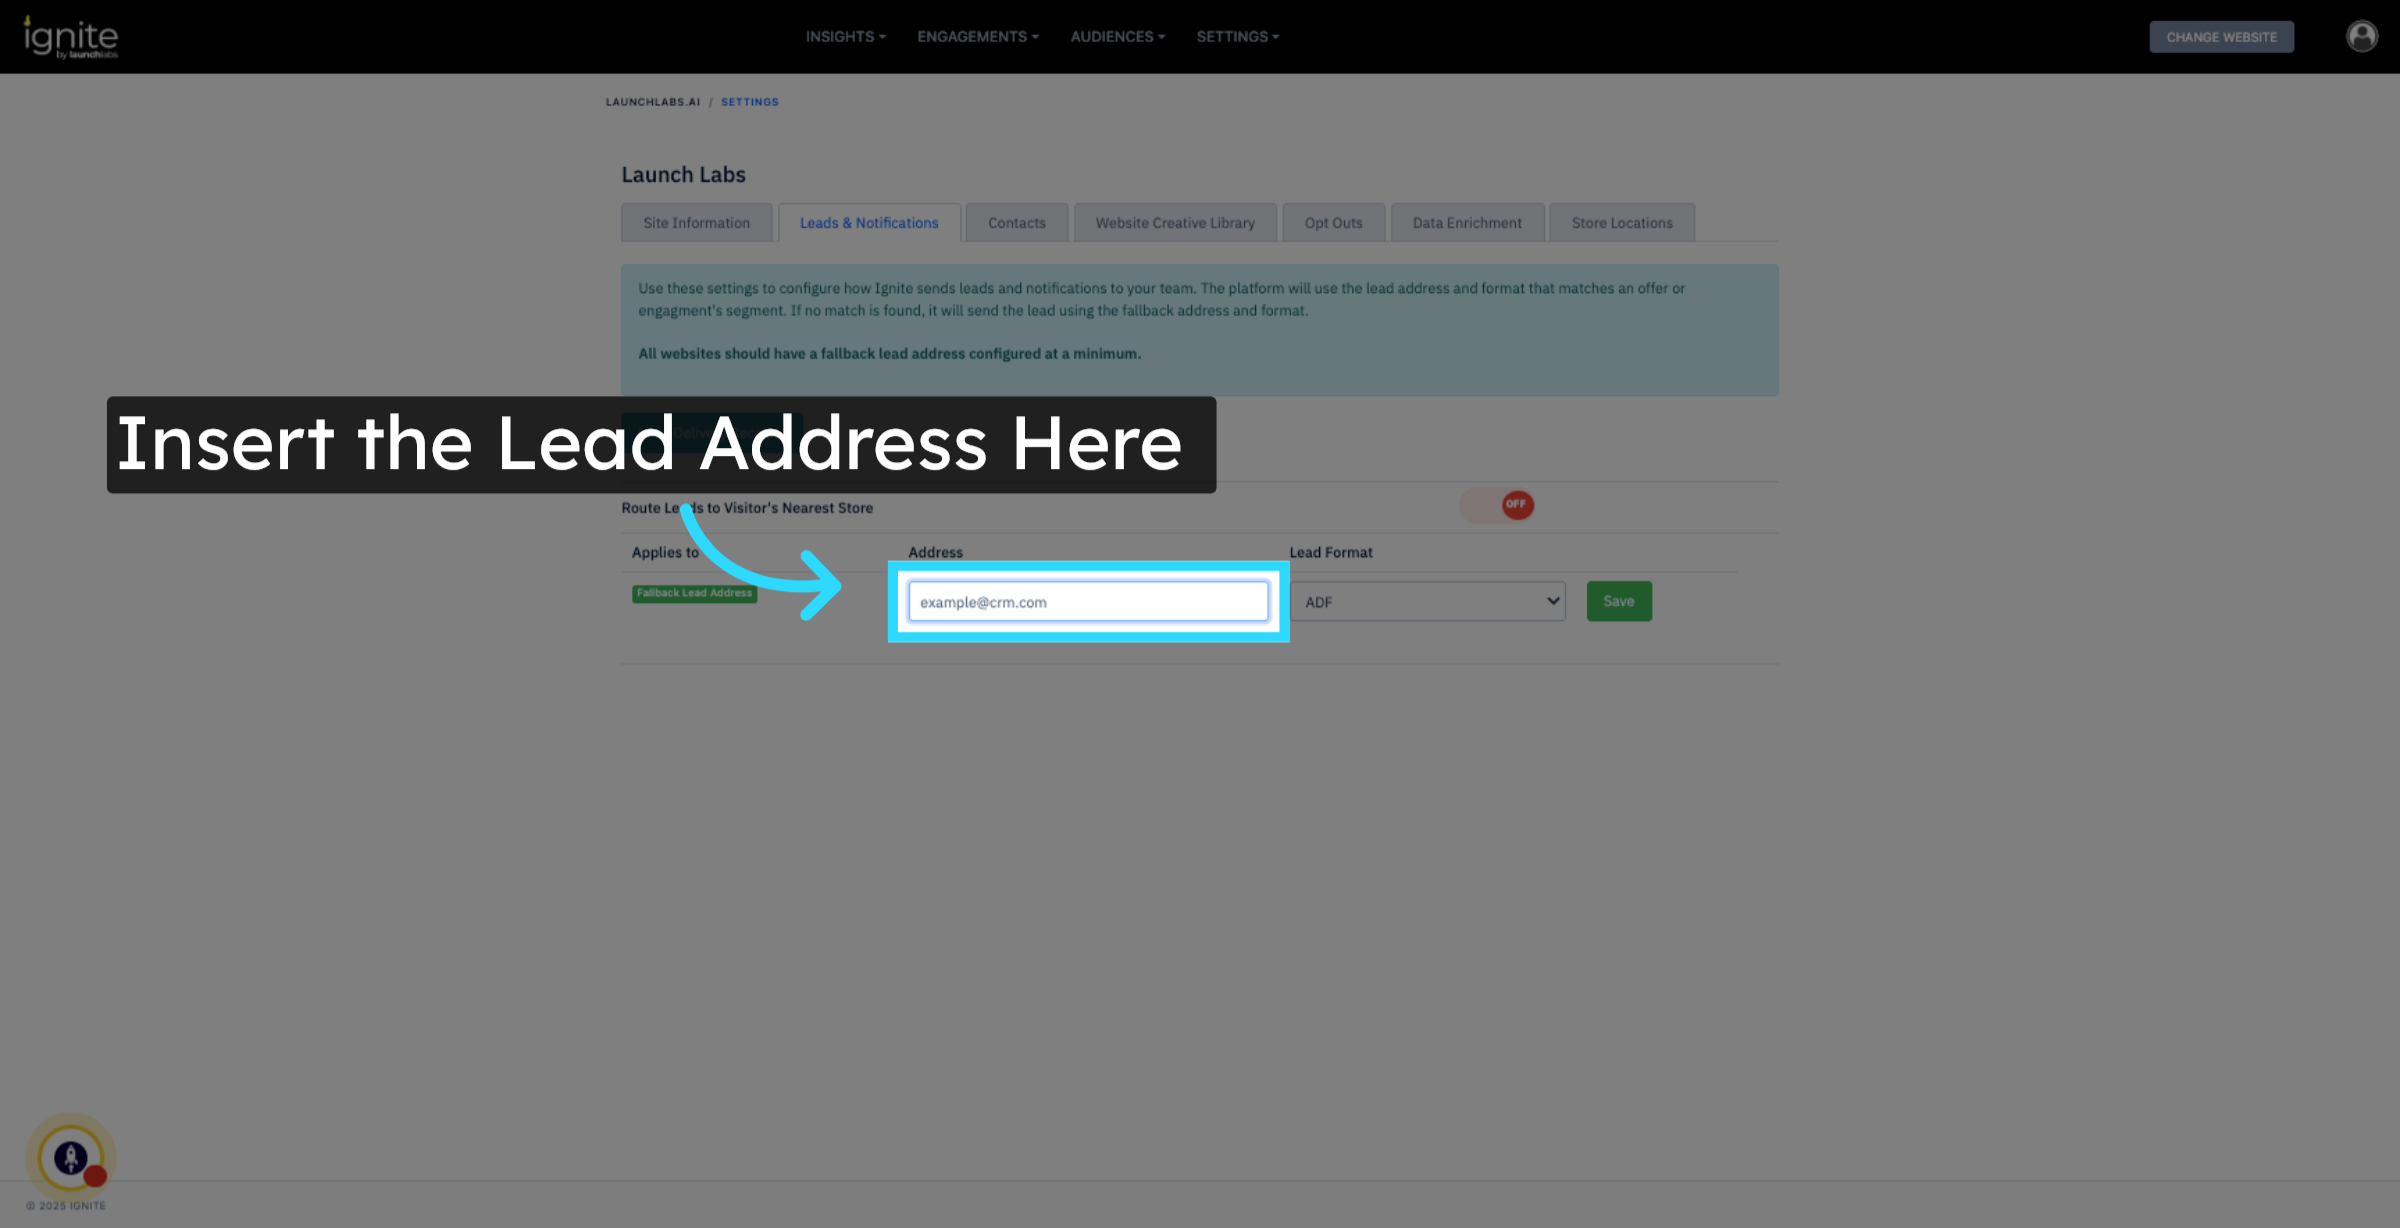Select the Leads & Notifications tab

click(x=868, y=223)
